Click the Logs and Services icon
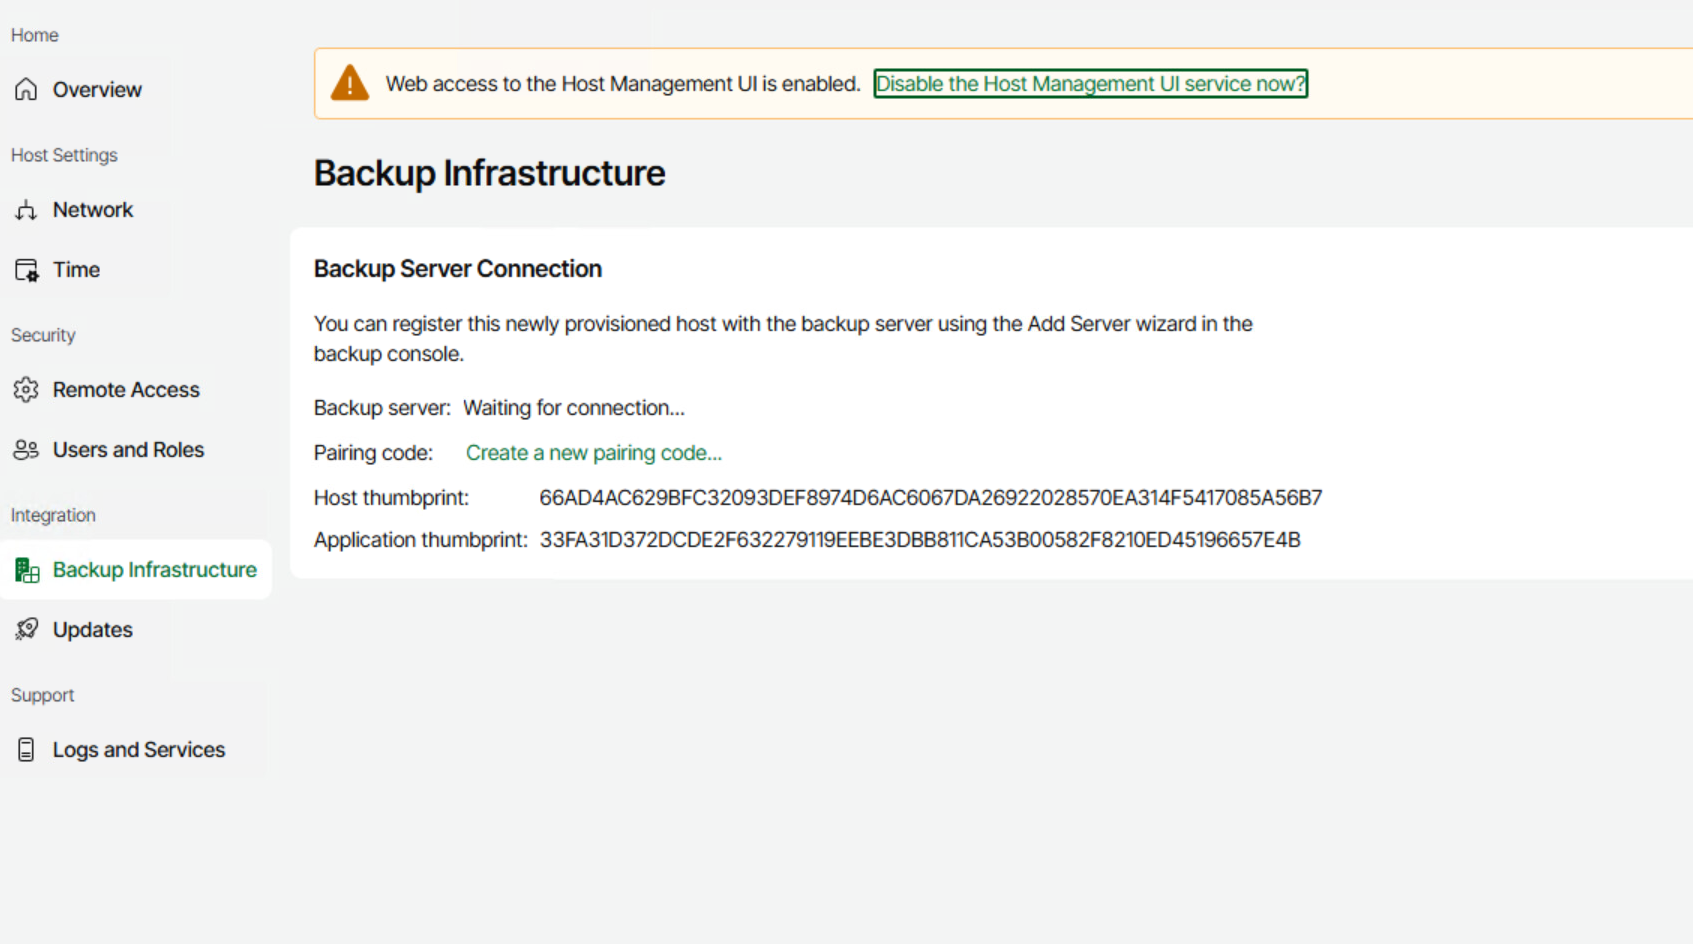This screenshot has width=1693, height=944. (26, 749)
